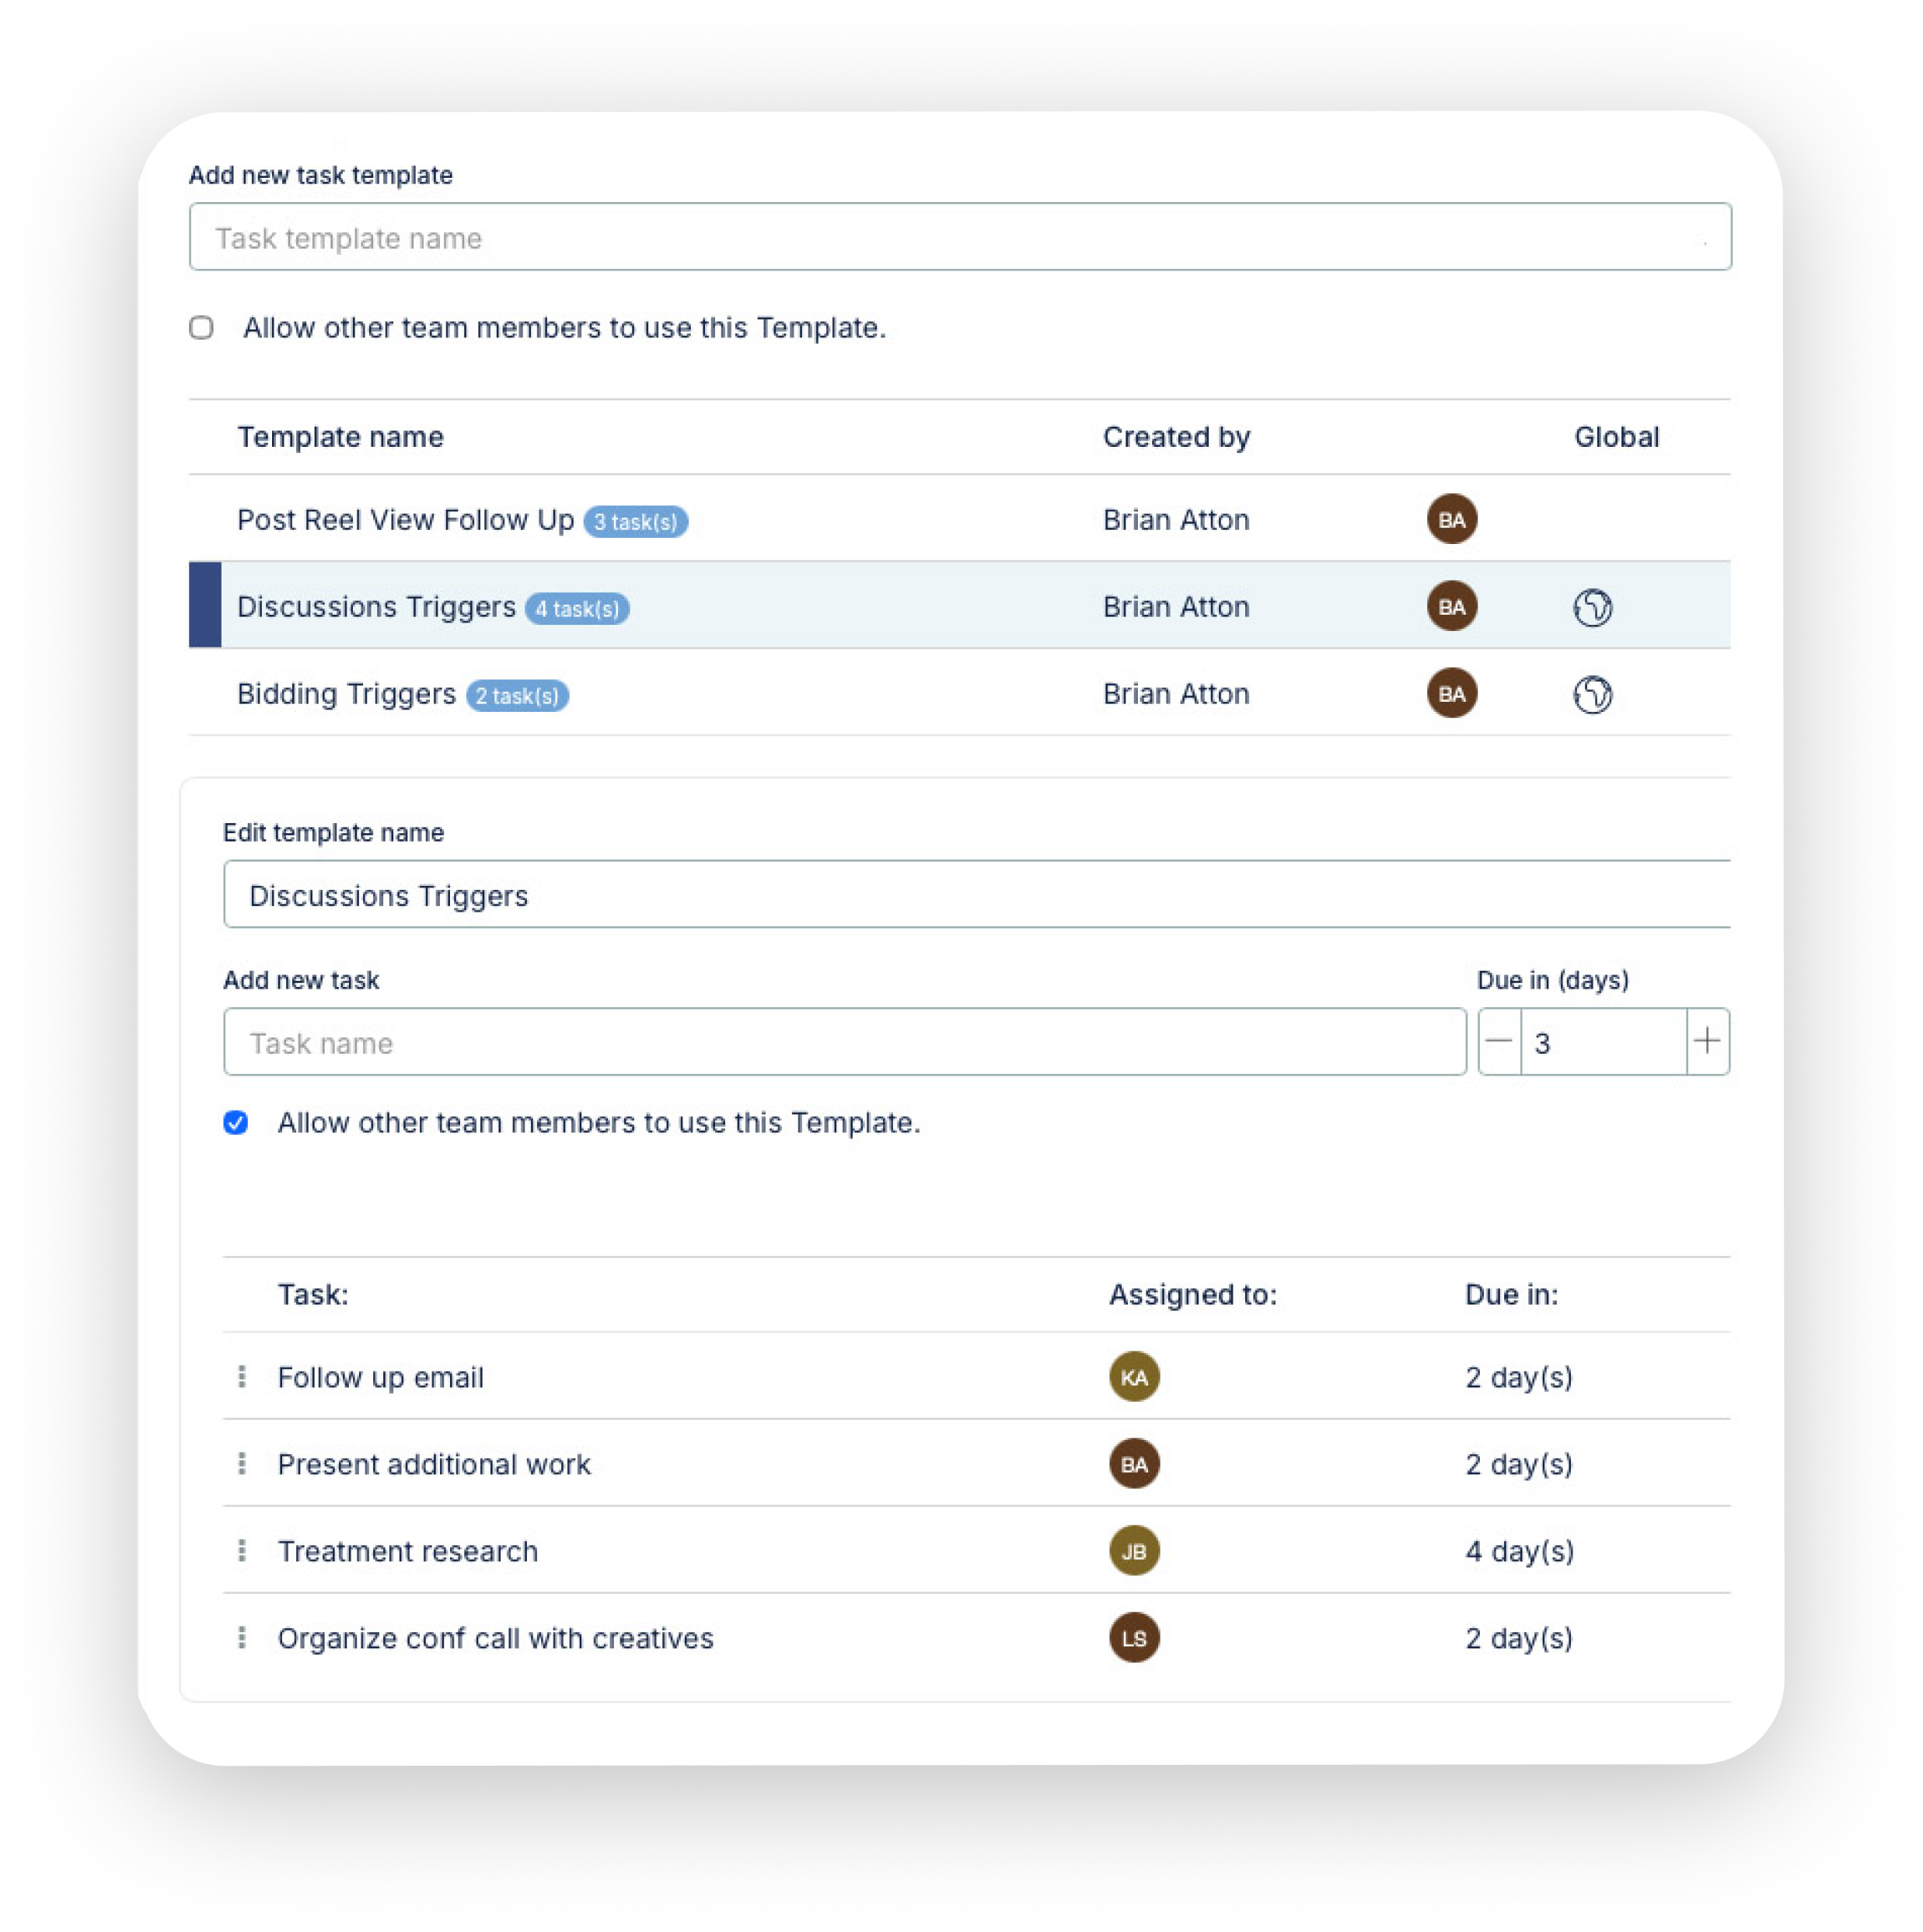Click the Present additional work task
The image size is (1923, 1932).
[434, 1464]
